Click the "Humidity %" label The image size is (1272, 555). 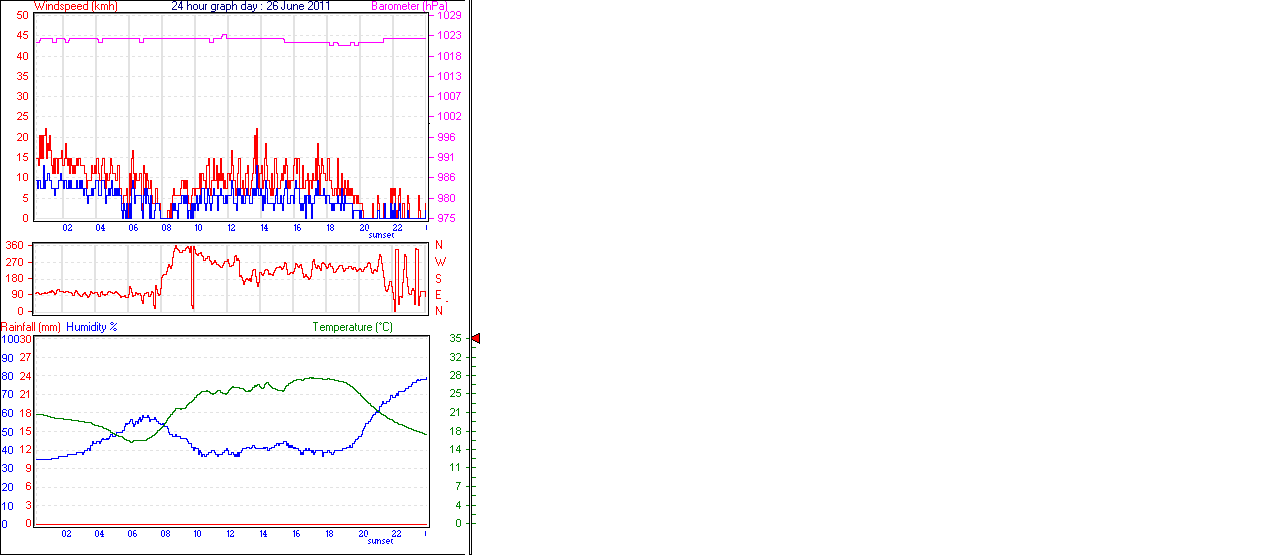tap(92, 327)
